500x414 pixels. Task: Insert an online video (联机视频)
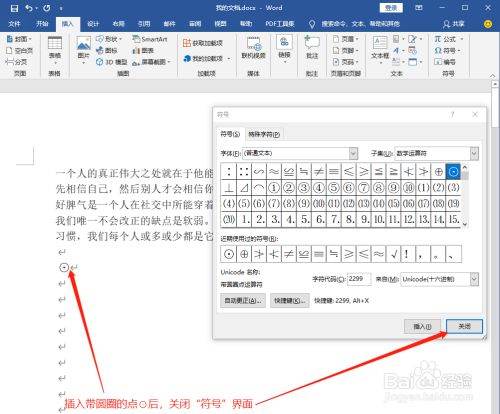[x=253, y=48]
